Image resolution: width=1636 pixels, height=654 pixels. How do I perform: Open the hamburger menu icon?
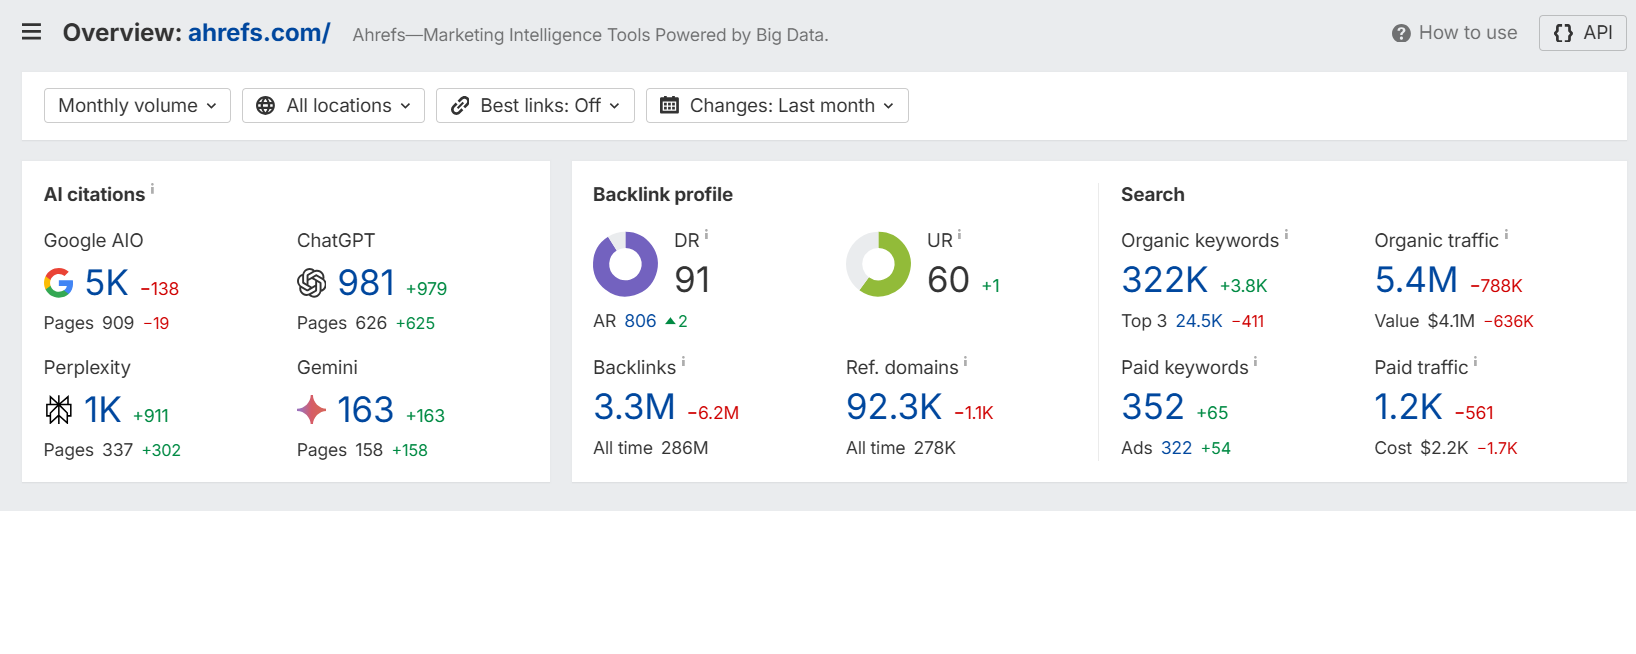32,32
